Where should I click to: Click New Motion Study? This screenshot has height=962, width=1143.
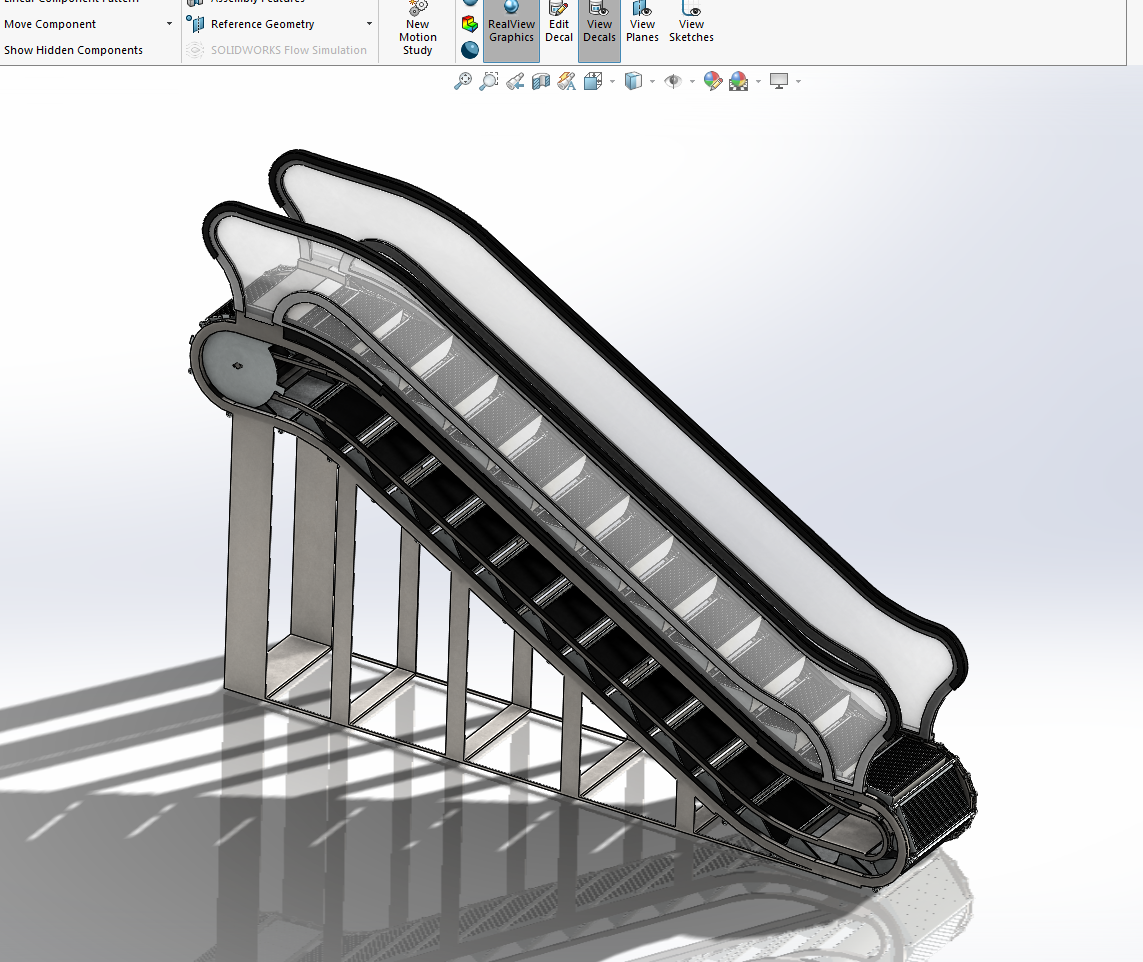(x=418, y=30)
